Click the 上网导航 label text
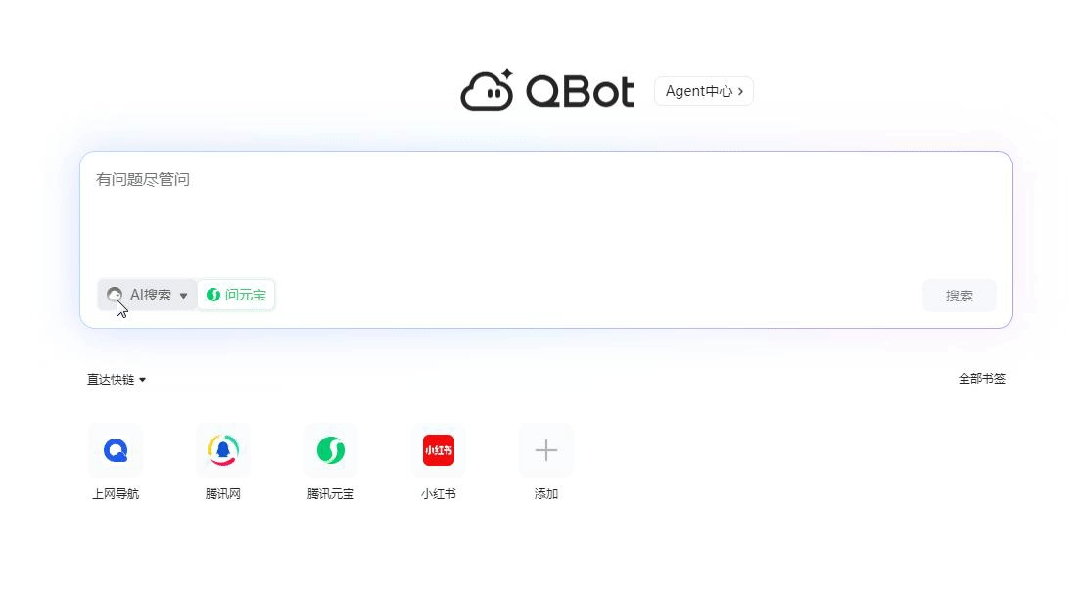 point(116,494)
